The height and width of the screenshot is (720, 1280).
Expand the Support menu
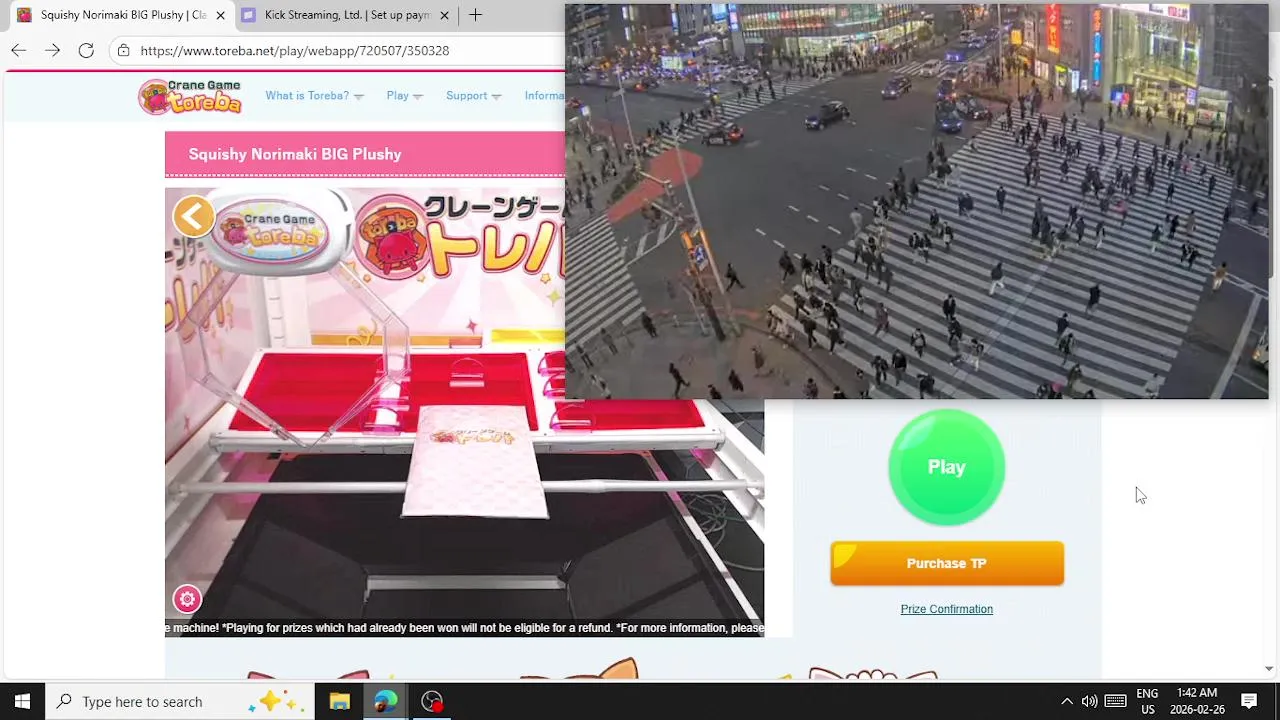tap(474, 96)
